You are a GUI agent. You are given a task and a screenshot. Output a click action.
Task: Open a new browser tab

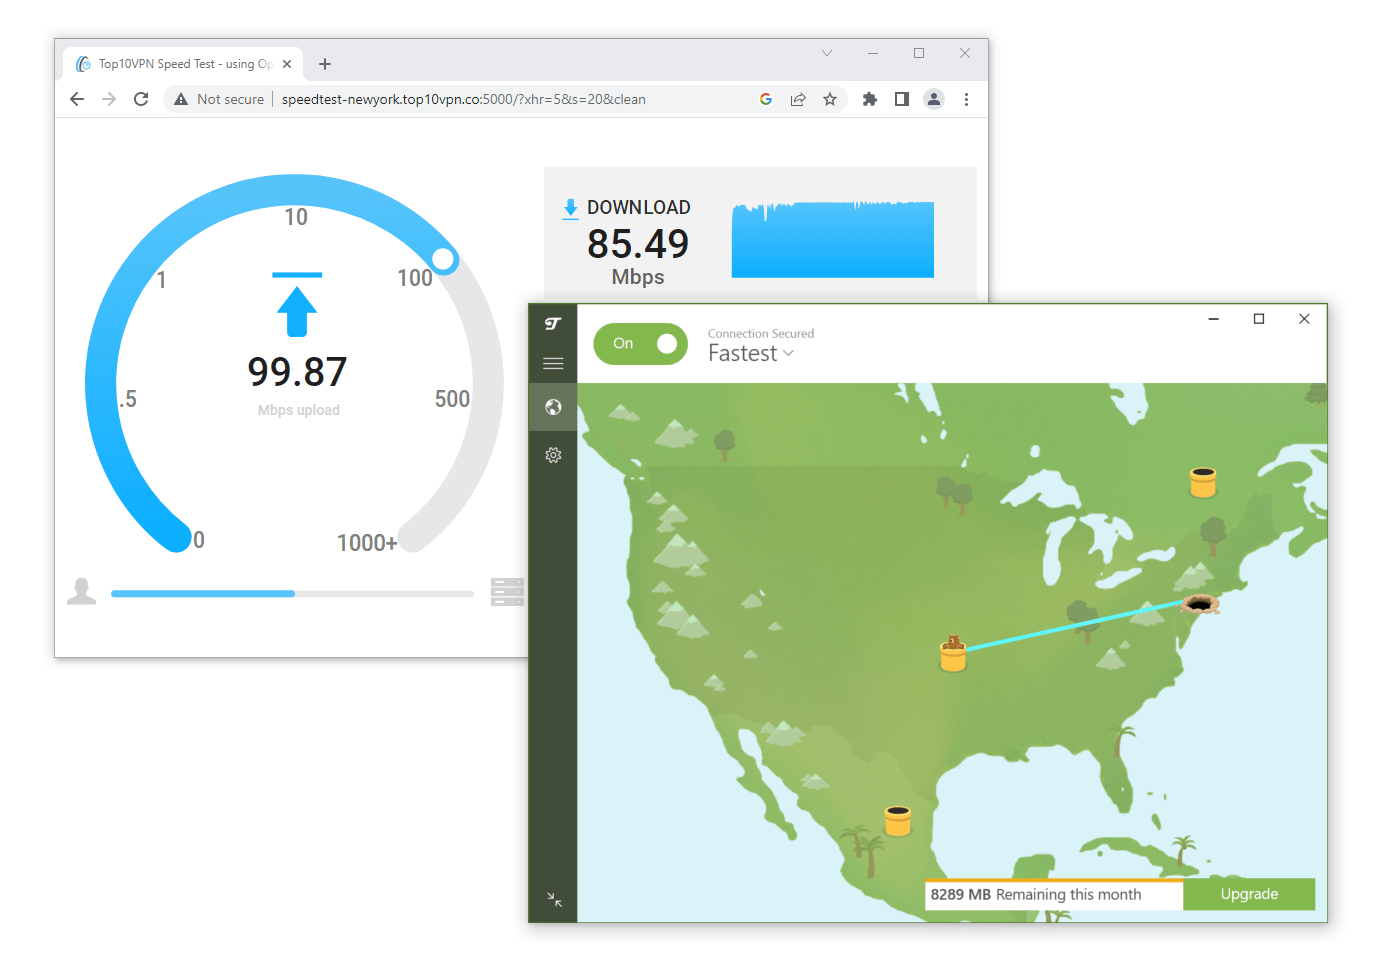[325, 63]
